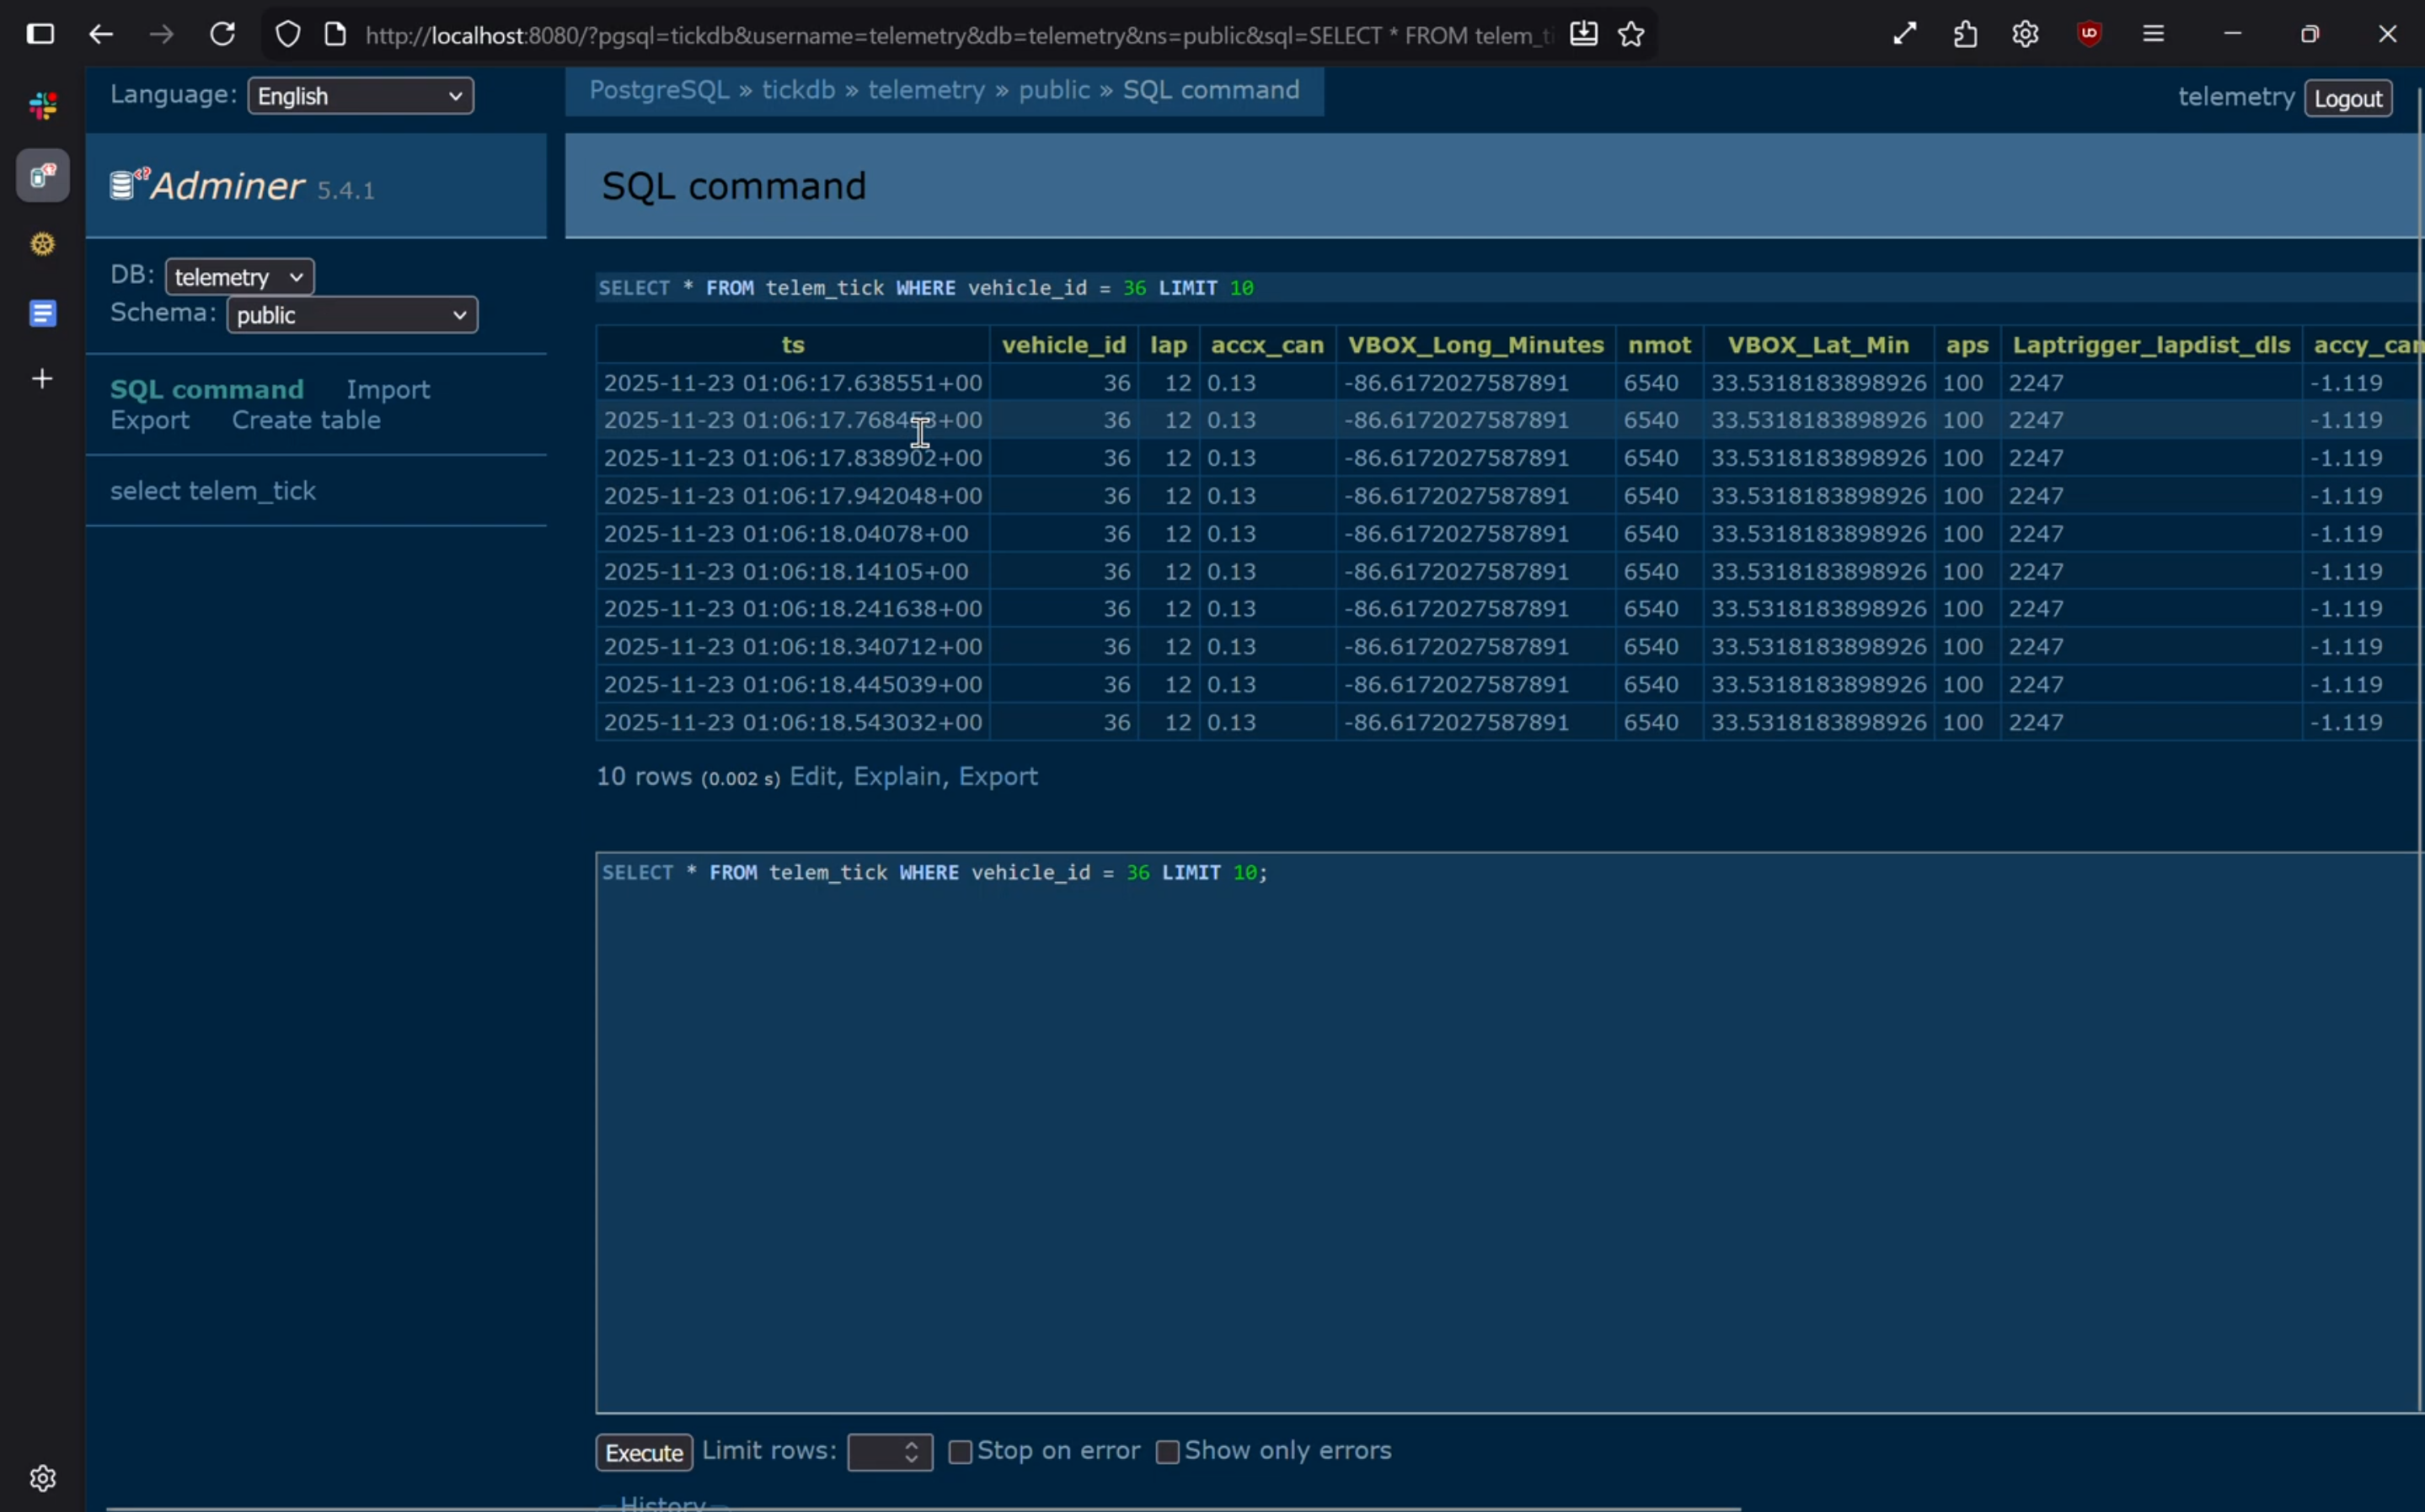Toggle the Show only errors checkbox
Viewport: 2425px width, 1512px height.
[1167, 1451]
